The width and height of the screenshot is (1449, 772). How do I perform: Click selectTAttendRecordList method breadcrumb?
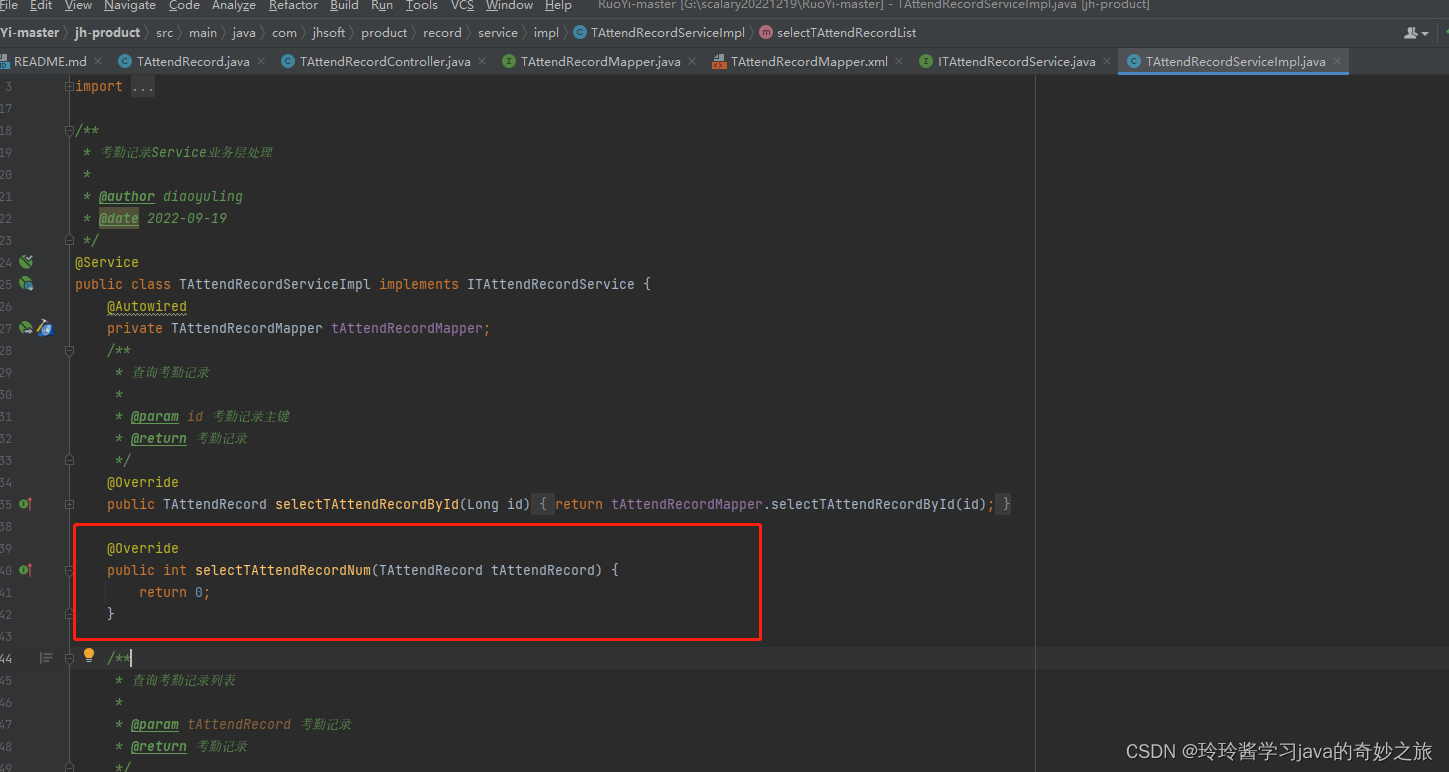(x=838, y=33)
